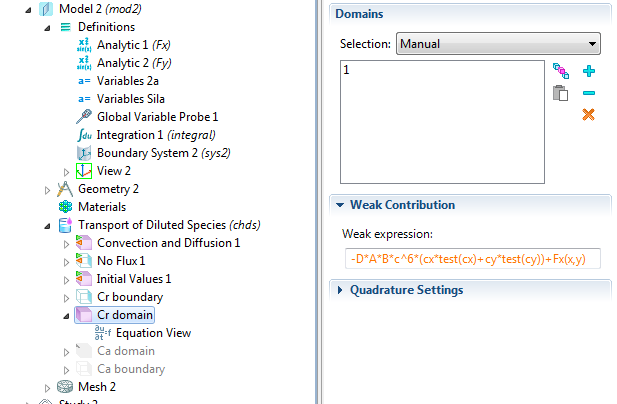This screenshot has height=404, width=617.
Task: Click the Global Variable Probe 1 icon
Action: click(85, 117)
